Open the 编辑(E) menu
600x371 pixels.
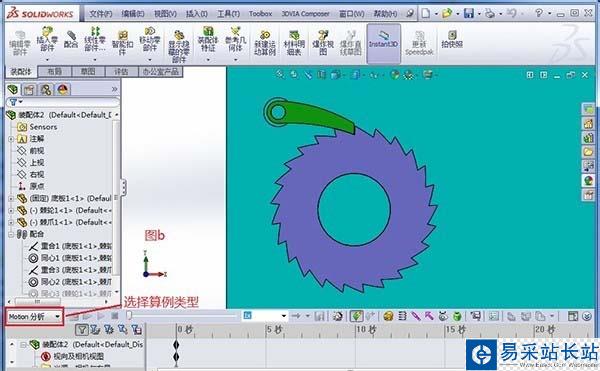click(x=133, y=14)
